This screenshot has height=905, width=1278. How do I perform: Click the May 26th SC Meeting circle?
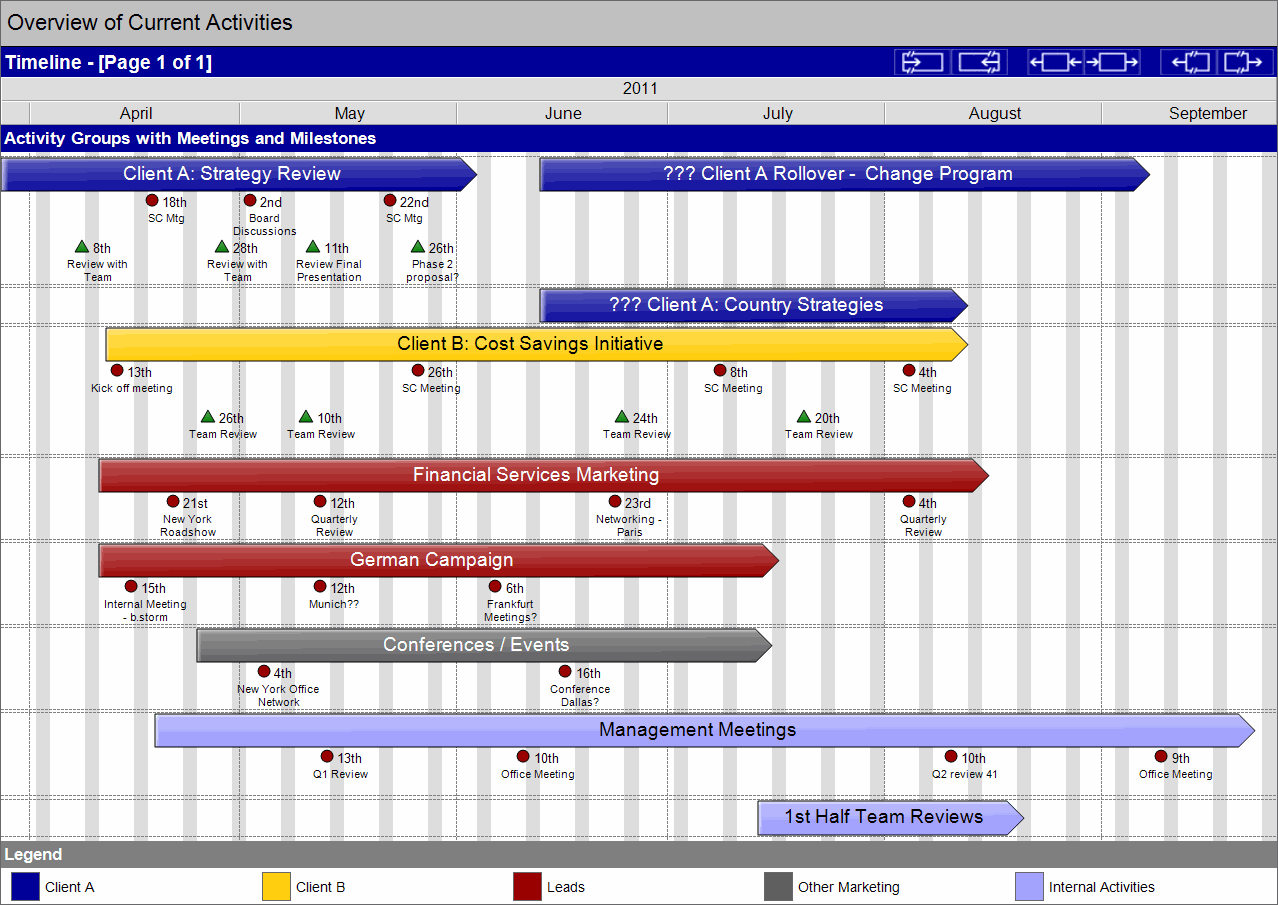(418, 371)
